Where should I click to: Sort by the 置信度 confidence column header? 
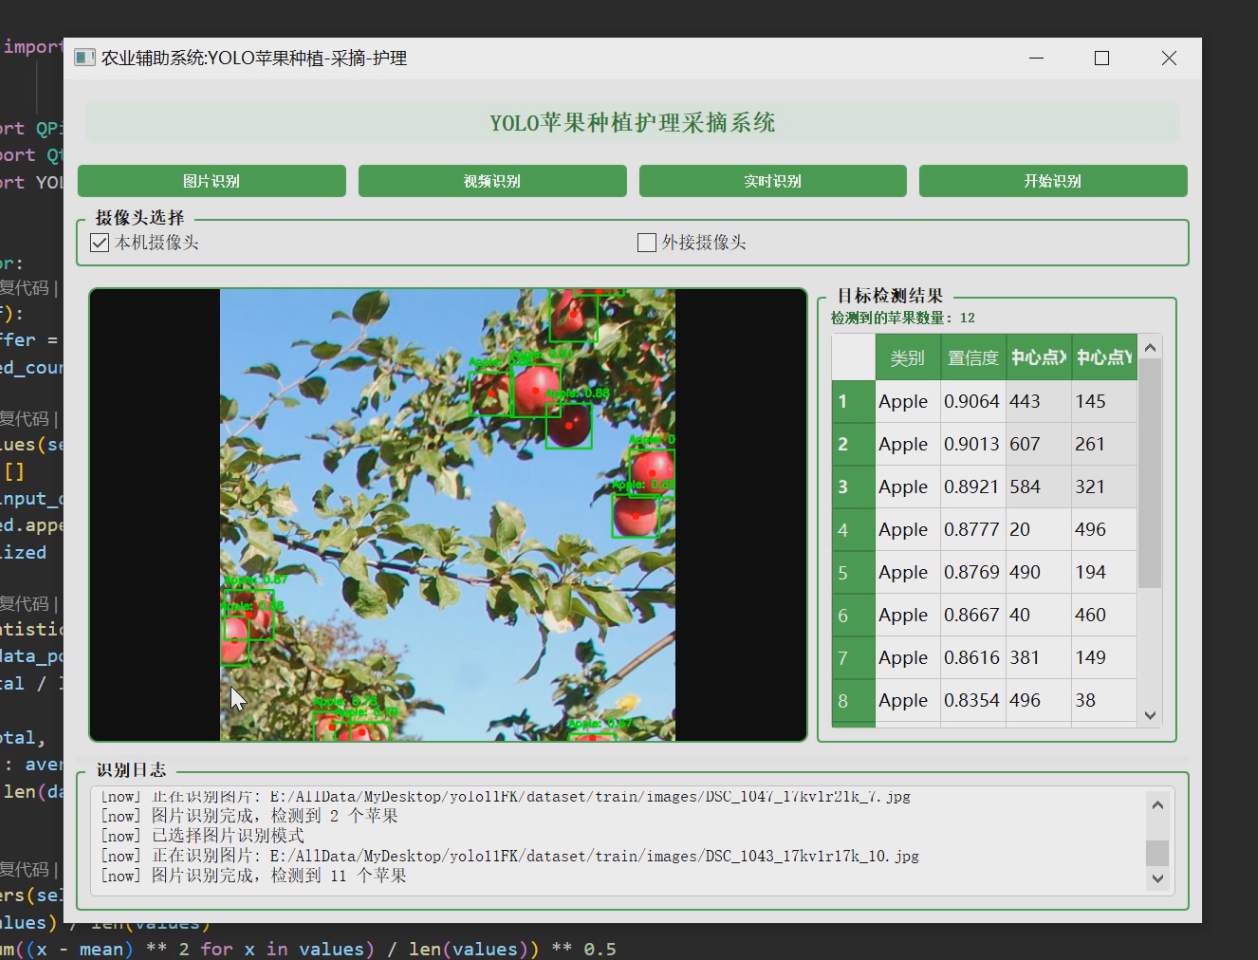(972, 357)
